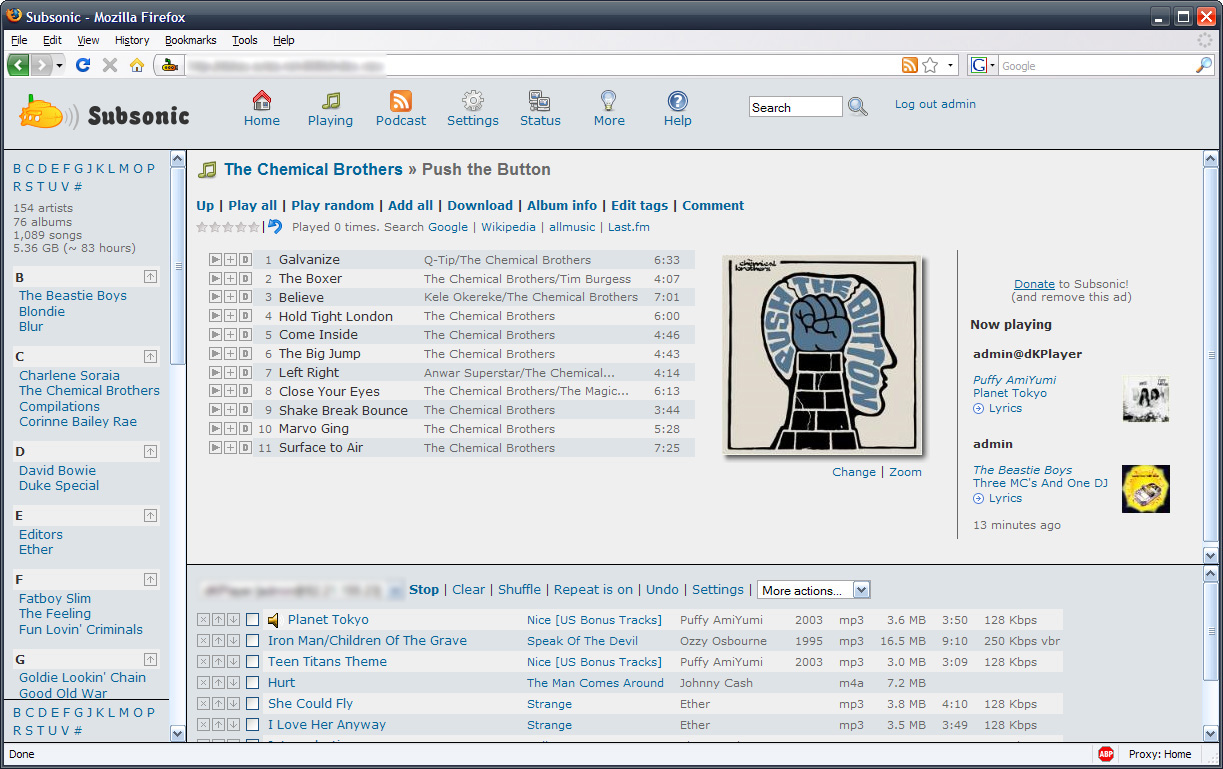Open the More actions dropdown

(x=814, y=590)
